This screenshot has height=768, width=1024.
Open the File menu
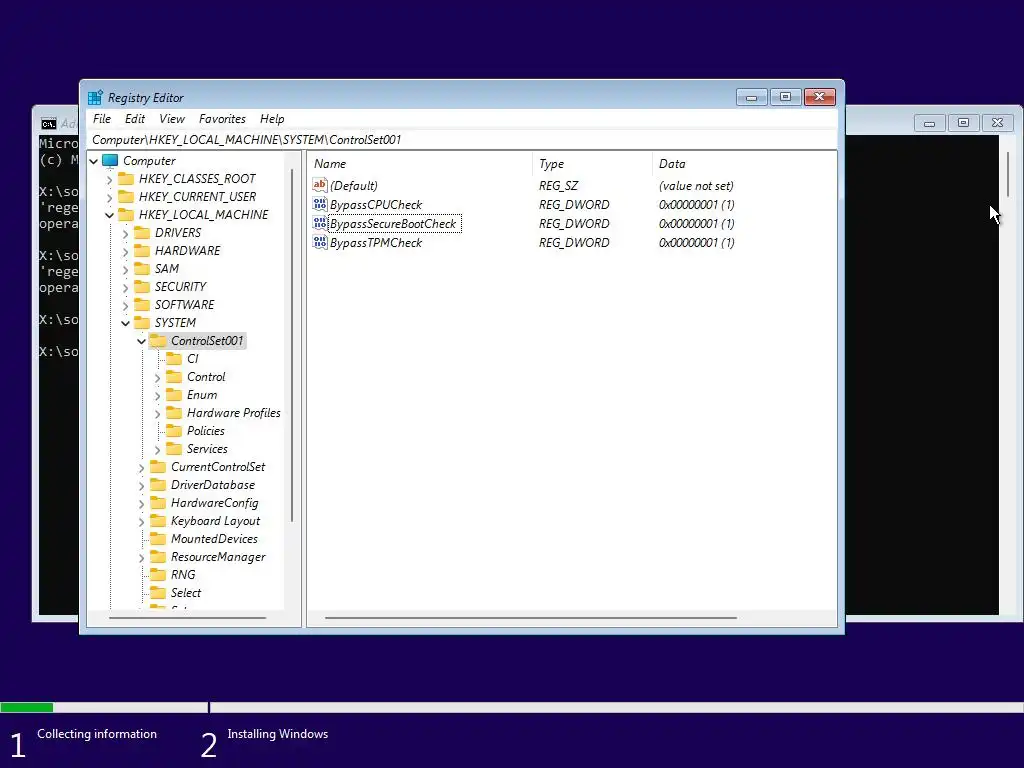tap(102, 119)
